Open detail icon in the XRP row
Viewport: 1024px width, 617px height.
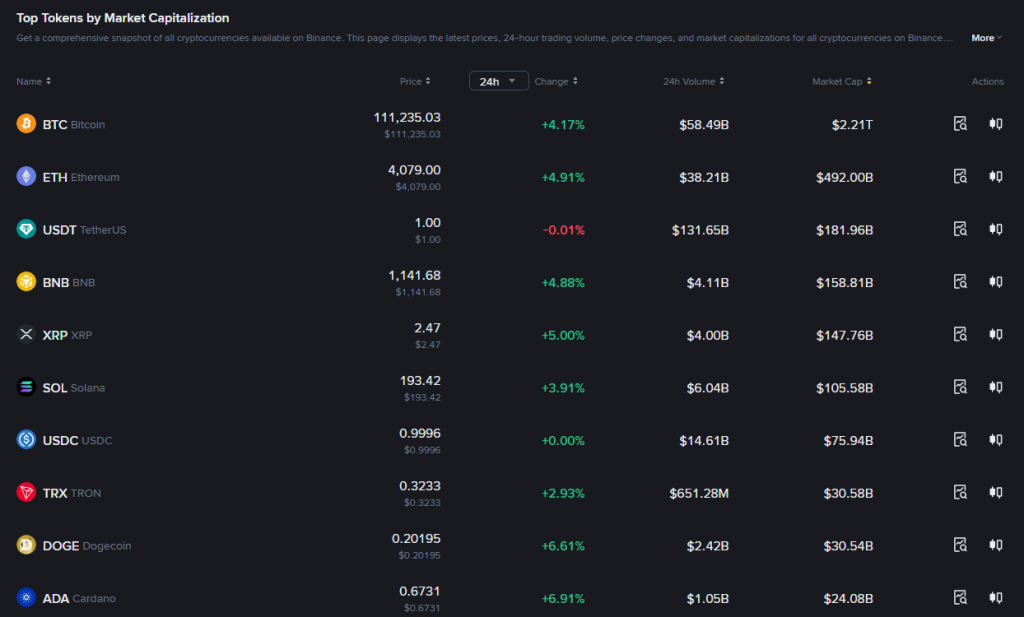pos(960,334)
